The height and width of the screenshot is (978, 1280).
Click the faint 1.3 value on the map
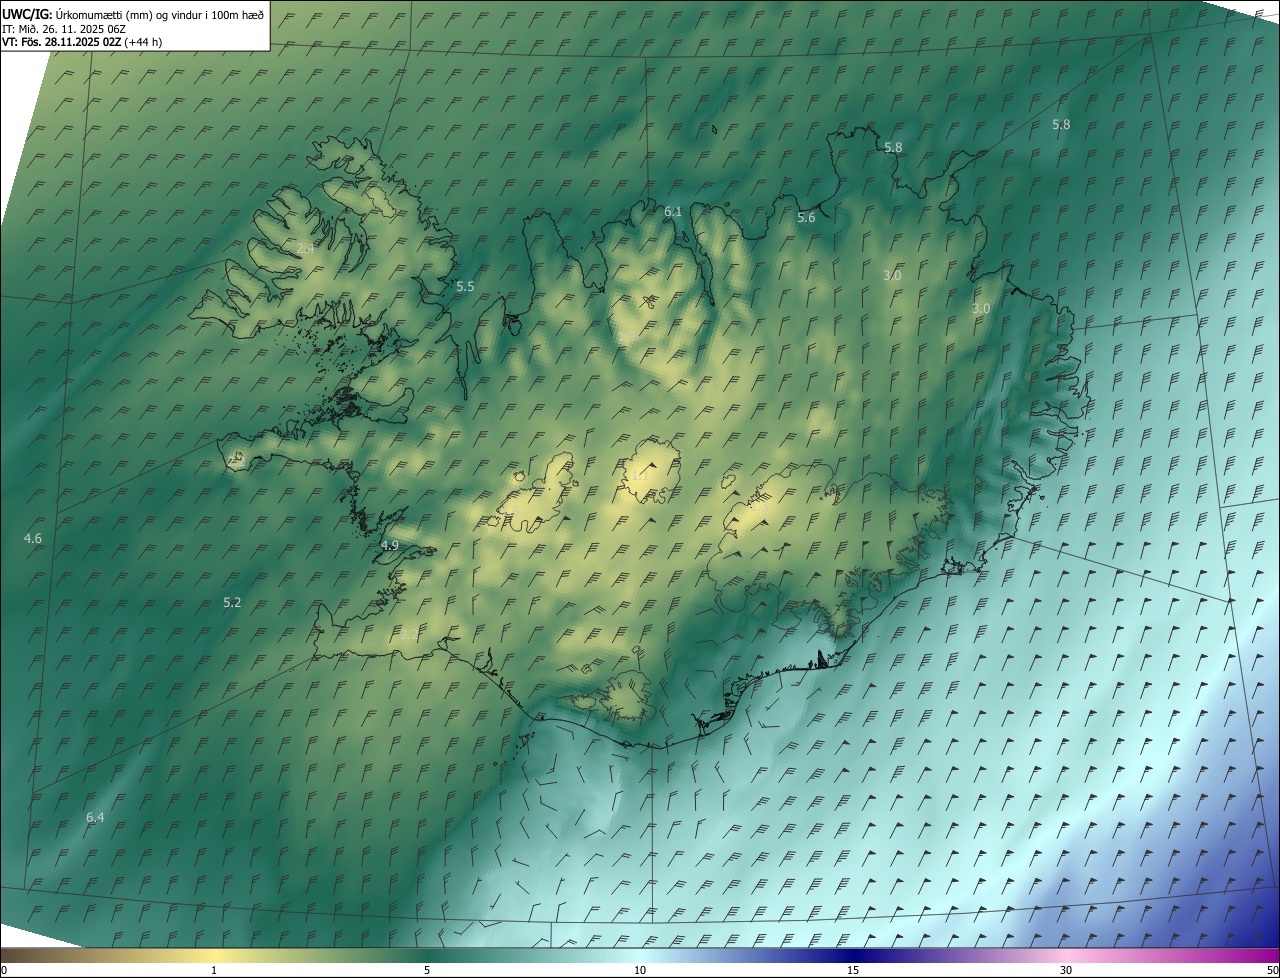point(759,508)
